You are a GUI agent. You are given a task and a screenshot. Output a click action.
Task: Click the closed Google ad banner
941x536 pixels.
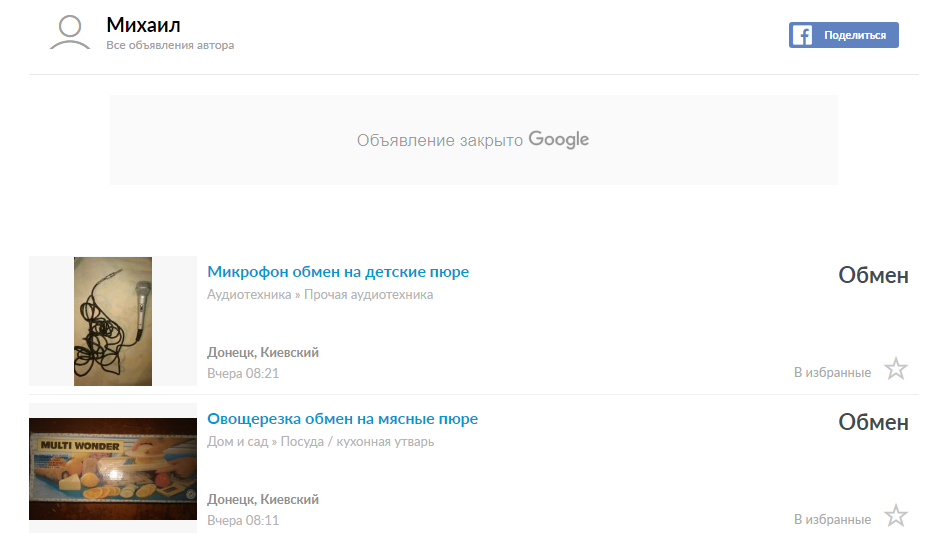(473, 140)
